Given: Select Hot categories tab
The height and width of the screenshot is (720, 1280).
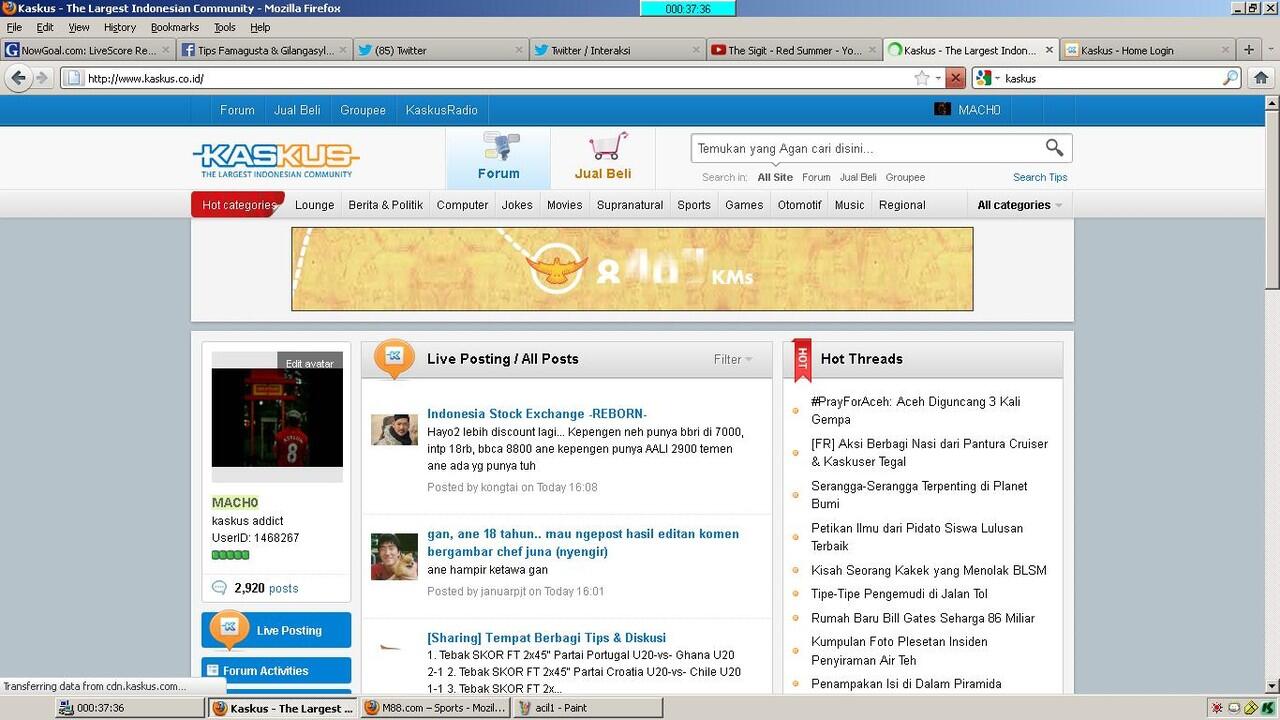Looking at the screenshot, I should click(x=238, y=205).
